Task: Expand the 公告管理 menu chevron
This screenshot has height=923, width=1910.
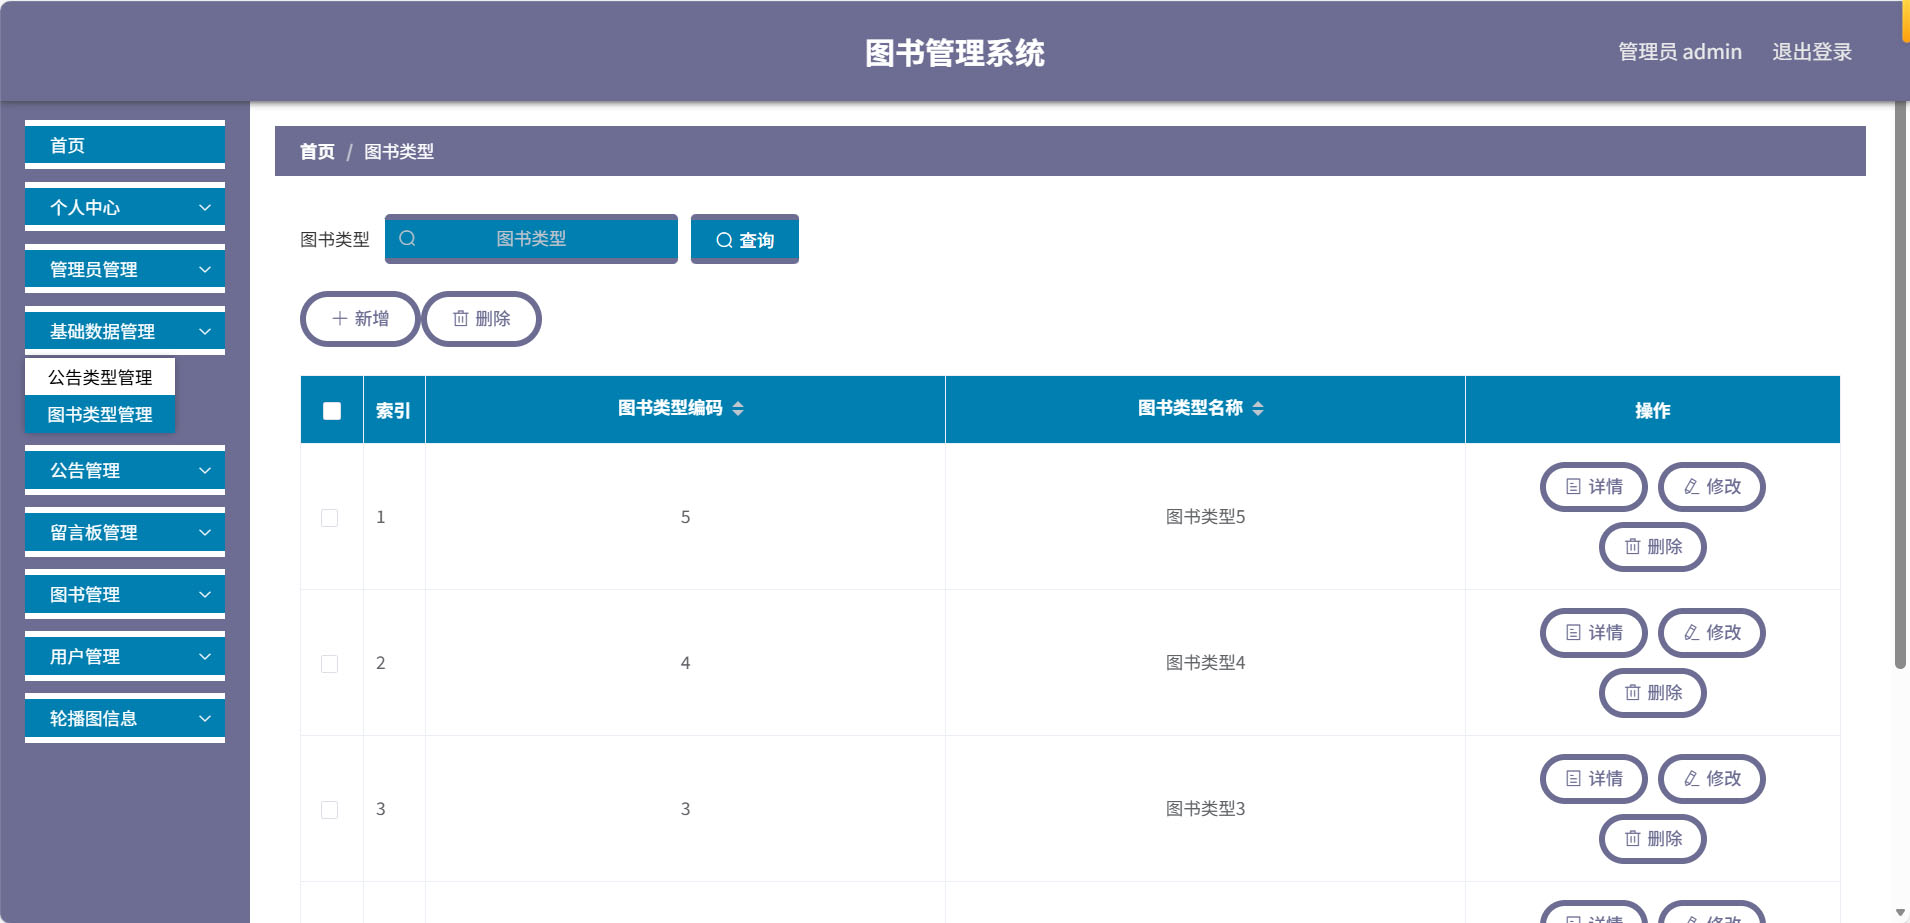Action: pos(205,471)
